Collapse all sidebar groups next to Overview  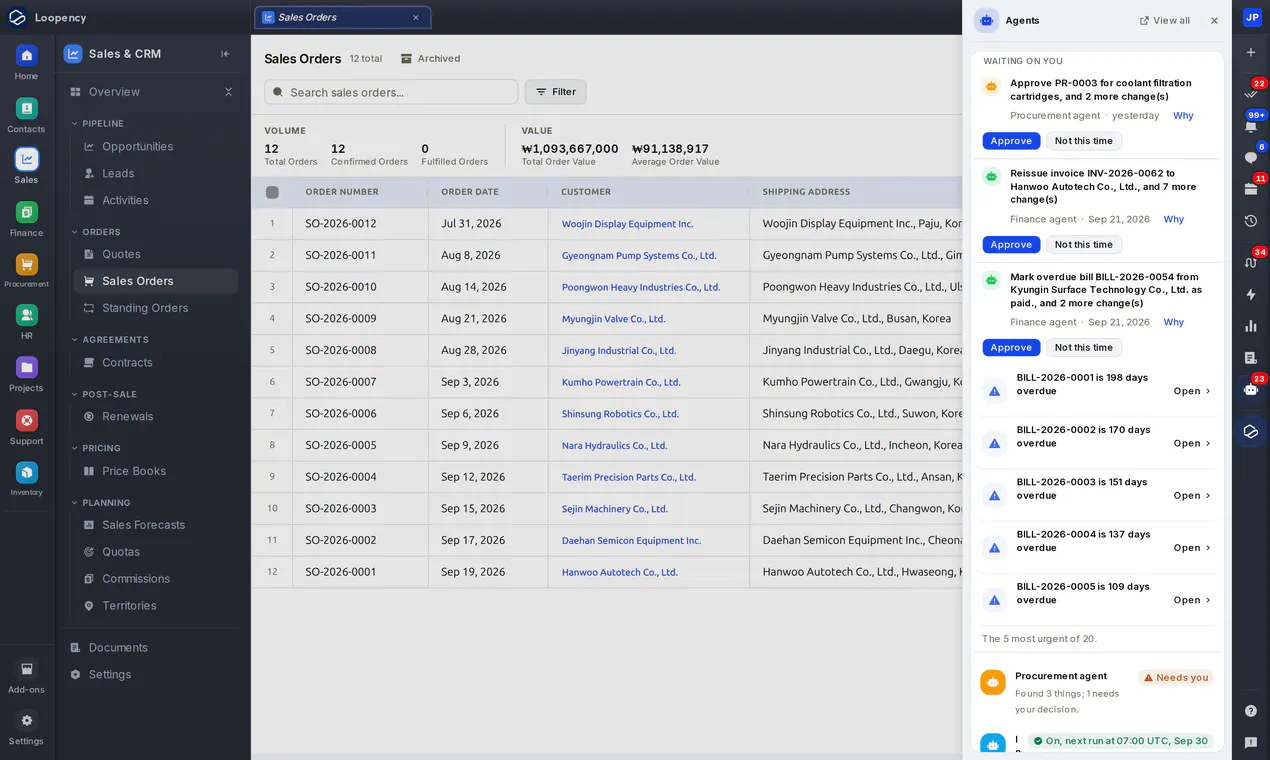(x=228, y=92)
